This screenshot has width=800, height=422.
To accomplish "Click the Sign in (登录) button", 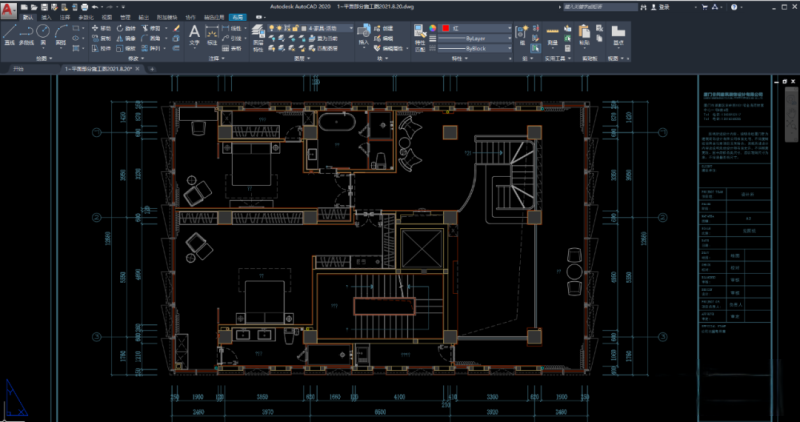I will click(x=661, y=7).
